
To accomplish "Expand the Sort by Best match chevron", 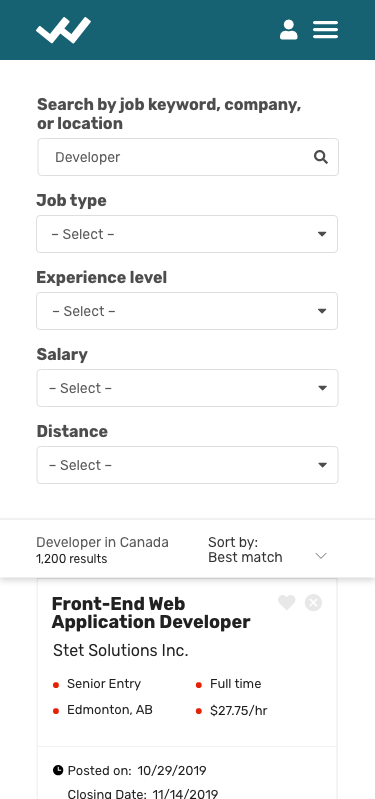I will click(x=321, y=555).
